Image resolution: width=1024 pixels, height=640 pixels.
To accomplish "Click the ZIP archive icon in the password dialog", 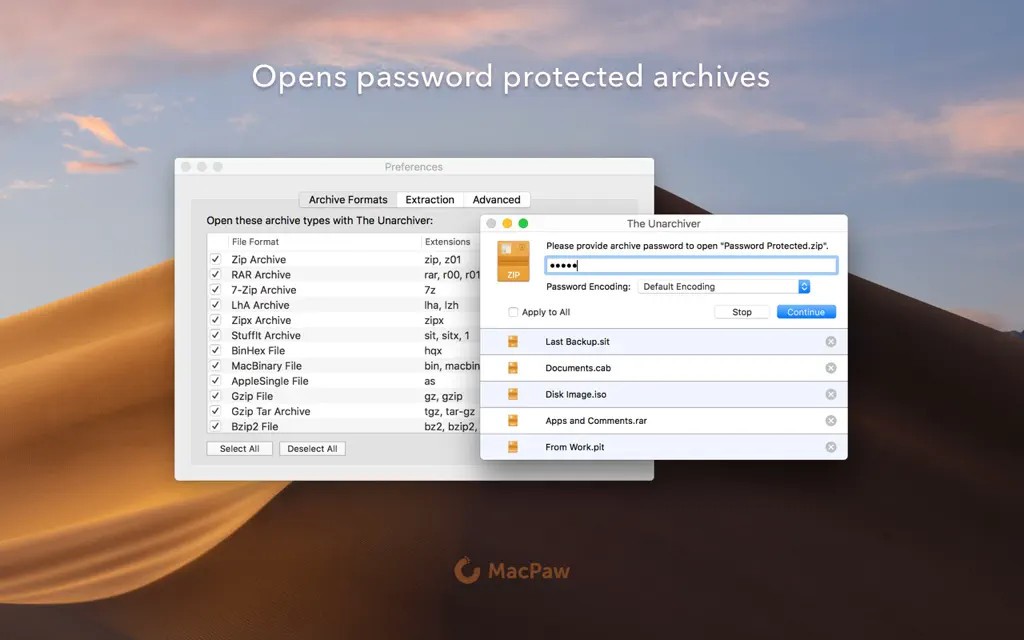I will pyautogui.click(x=513, y=260).
